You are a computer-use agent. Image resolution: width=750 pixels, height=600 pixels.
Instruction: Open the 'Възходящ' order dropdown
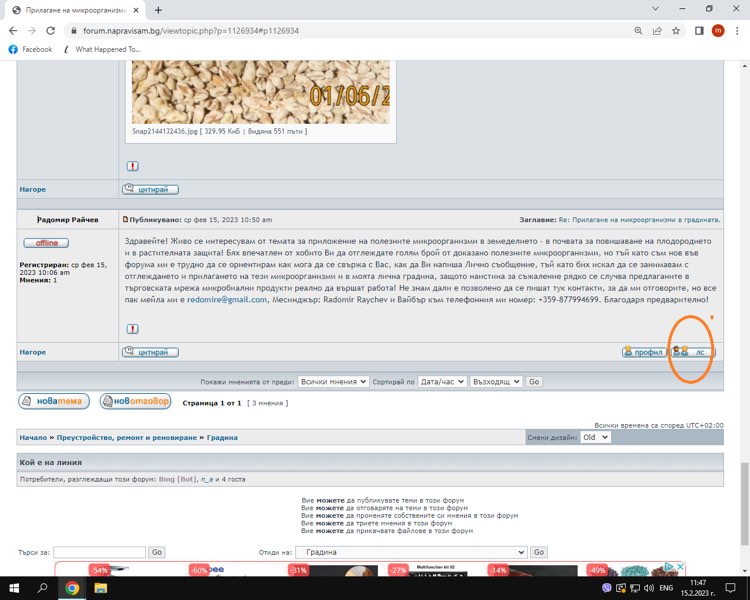pyautogui.click(x=496, y=382)
